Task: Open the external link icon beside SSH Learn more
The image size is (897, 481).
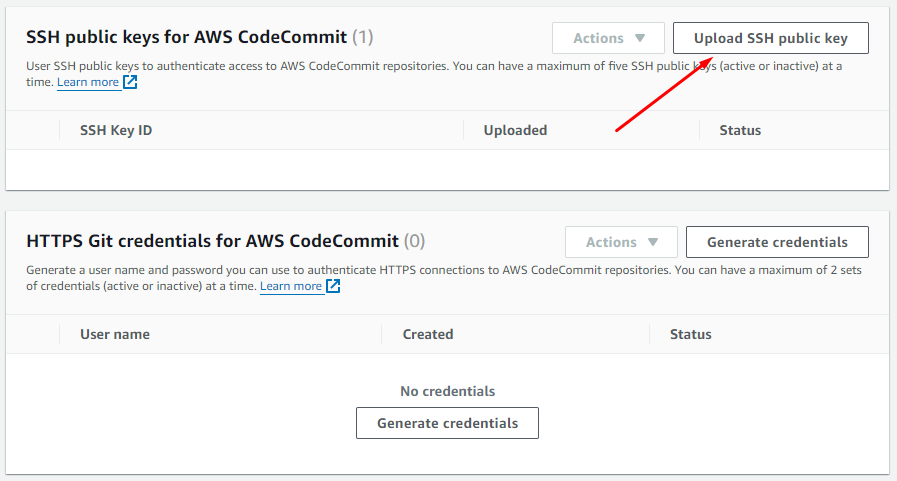Action: coord(130,83)
